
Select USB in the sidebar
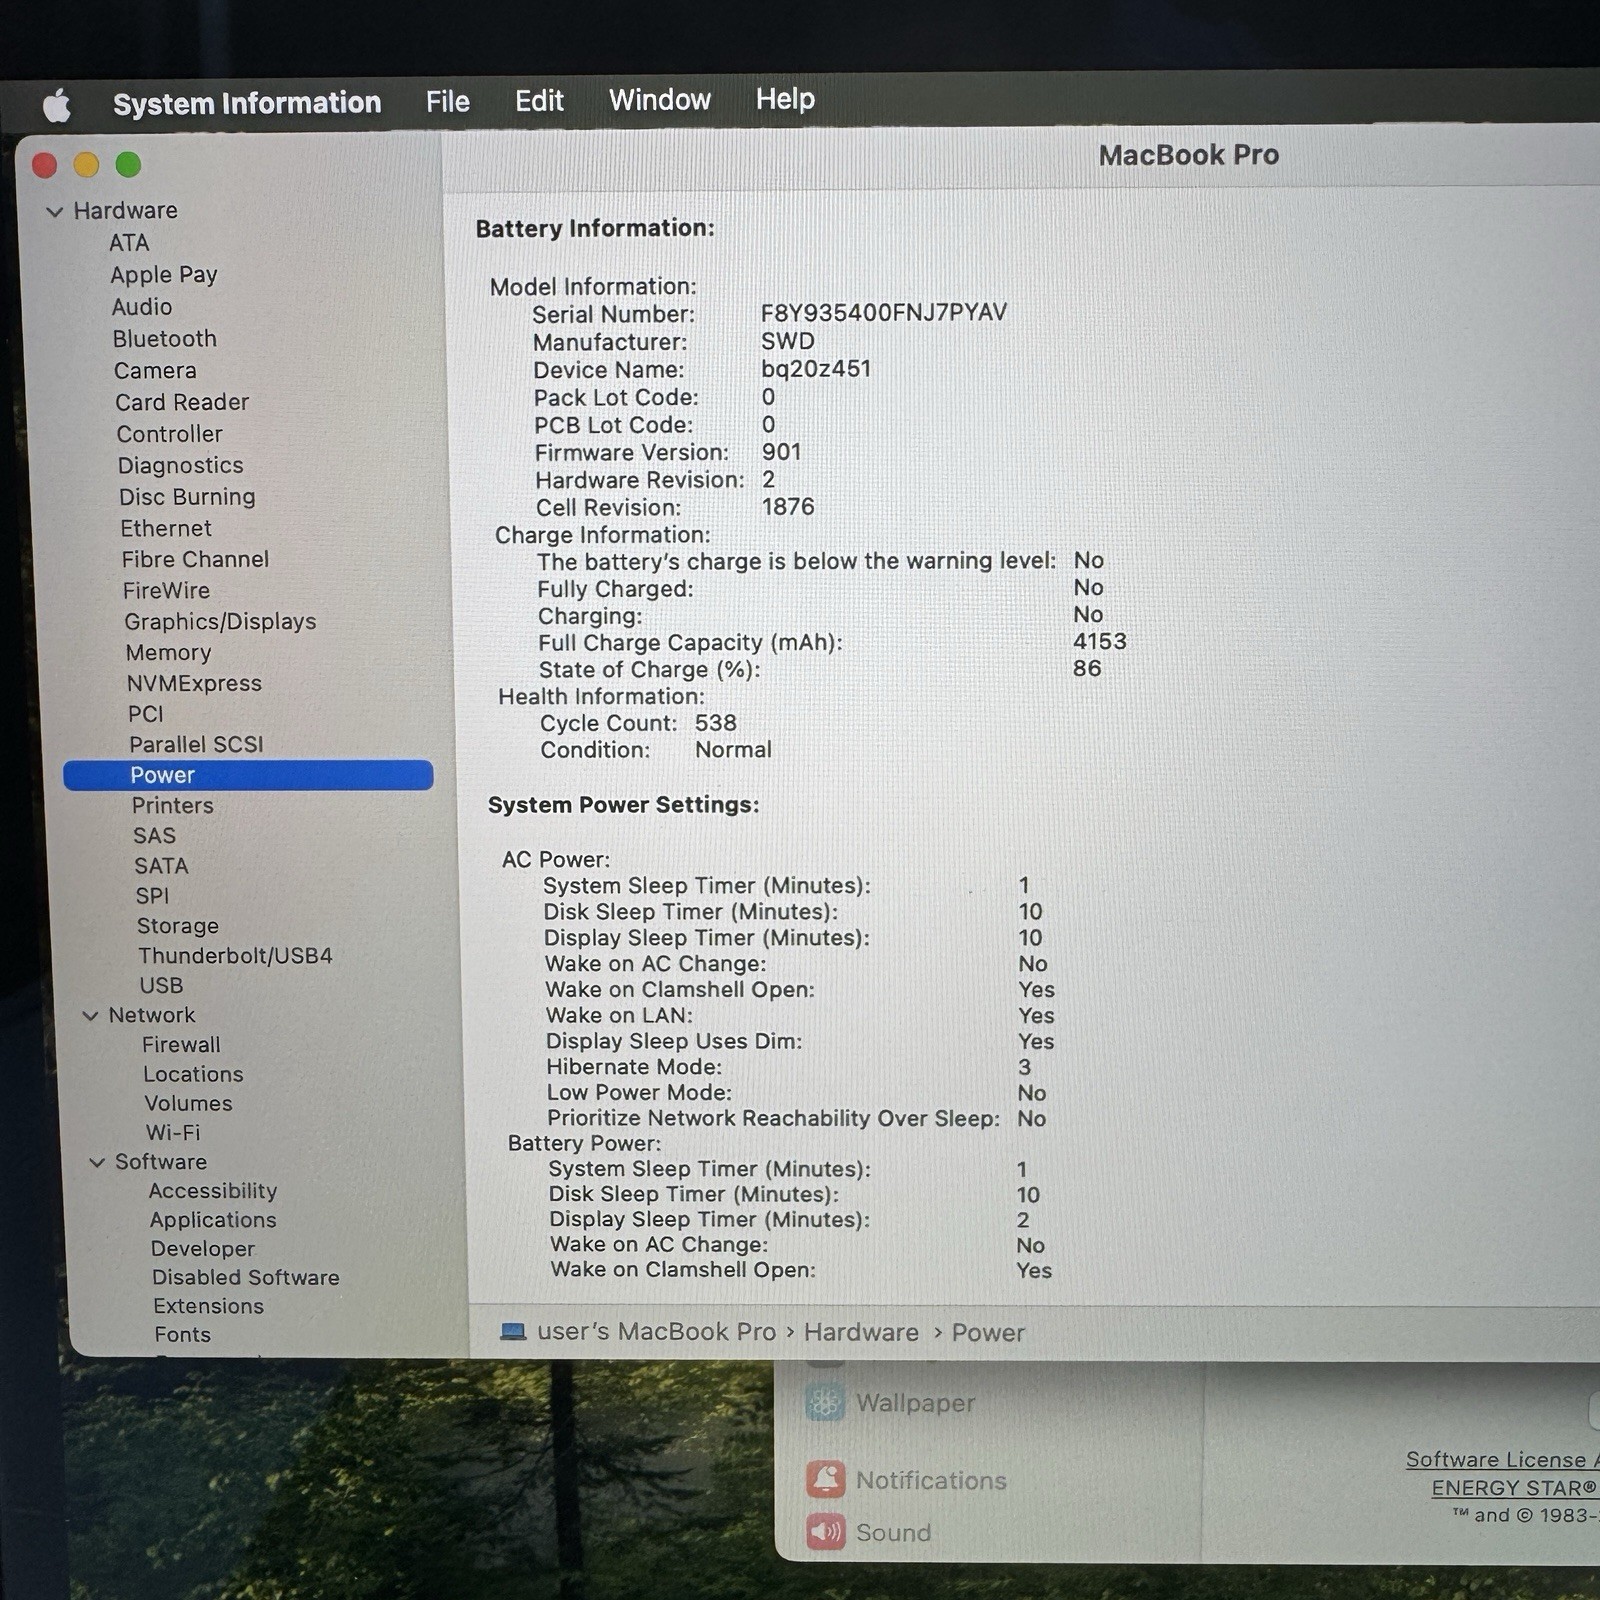coord(161,986)
